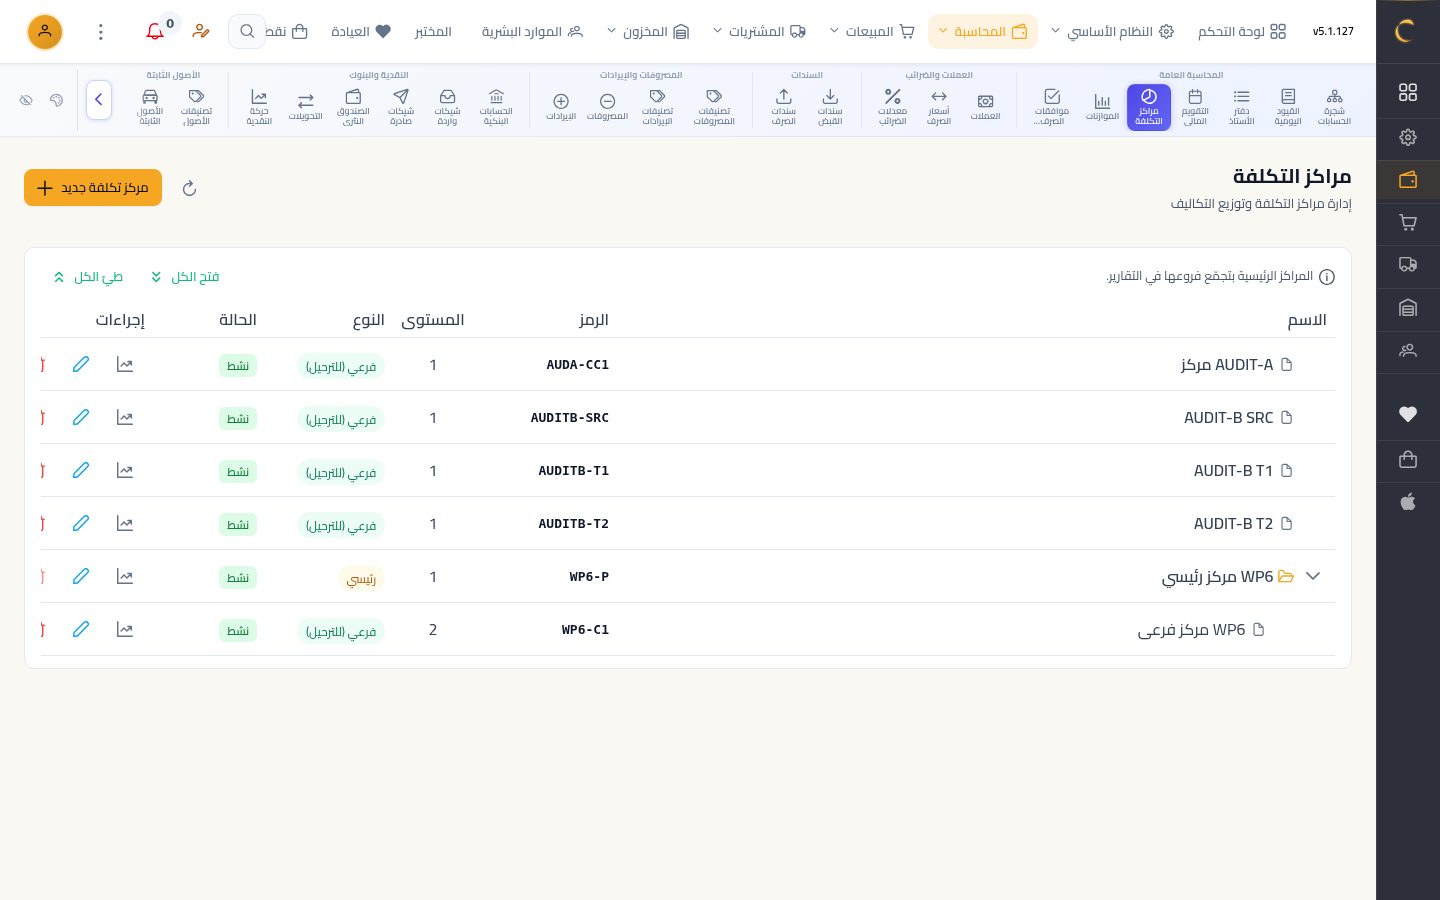Open incoming cheques (شيكات واردة)

click(447, 107)
